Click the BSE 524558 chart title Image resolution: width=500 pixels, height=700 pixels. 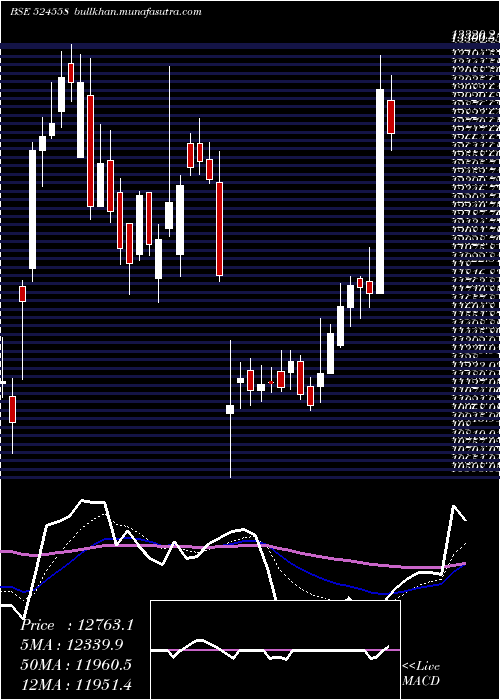[39, 12]
